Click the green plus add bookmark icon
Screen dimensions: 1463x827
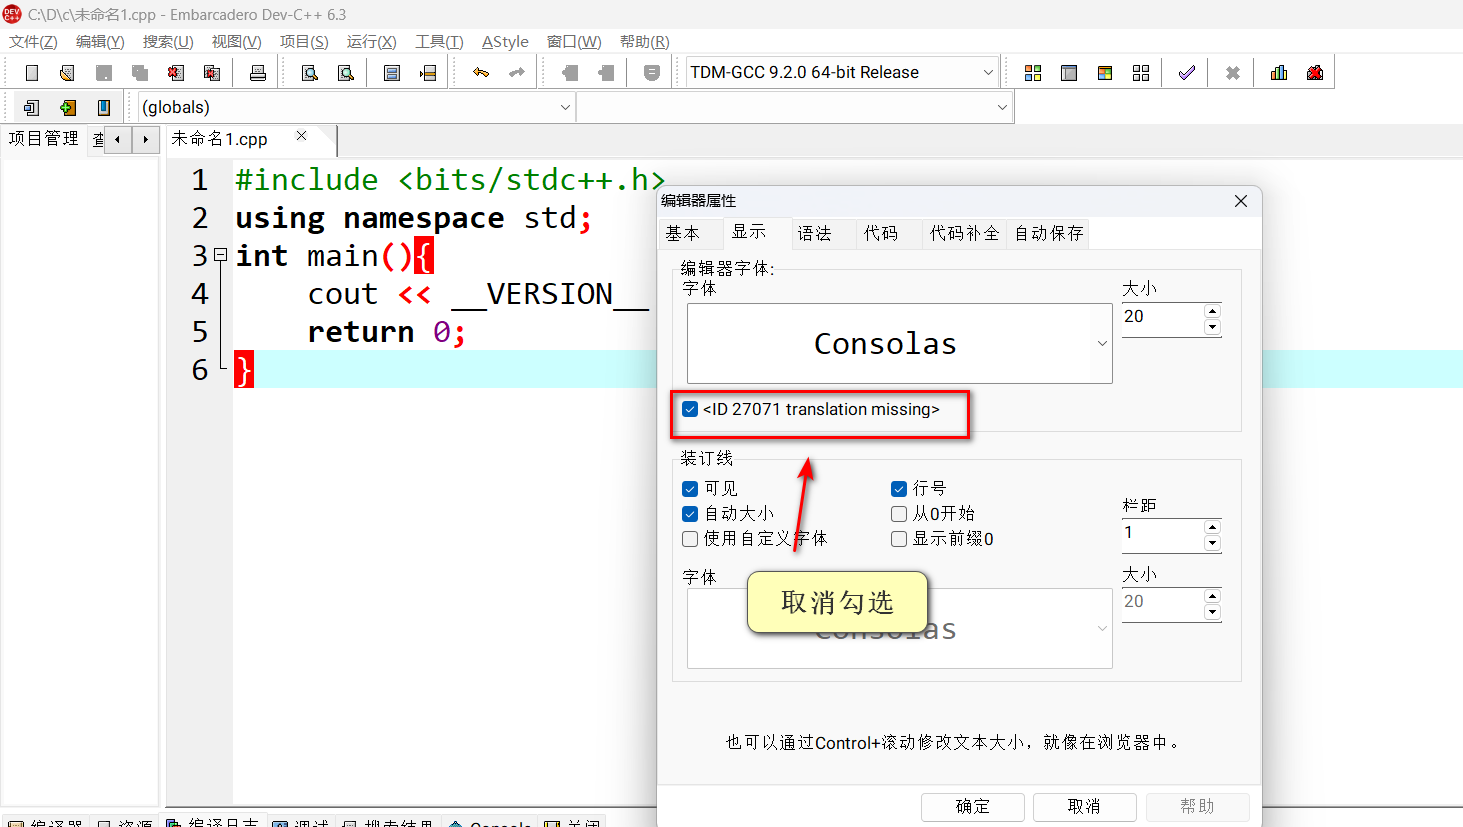point(68,108)
